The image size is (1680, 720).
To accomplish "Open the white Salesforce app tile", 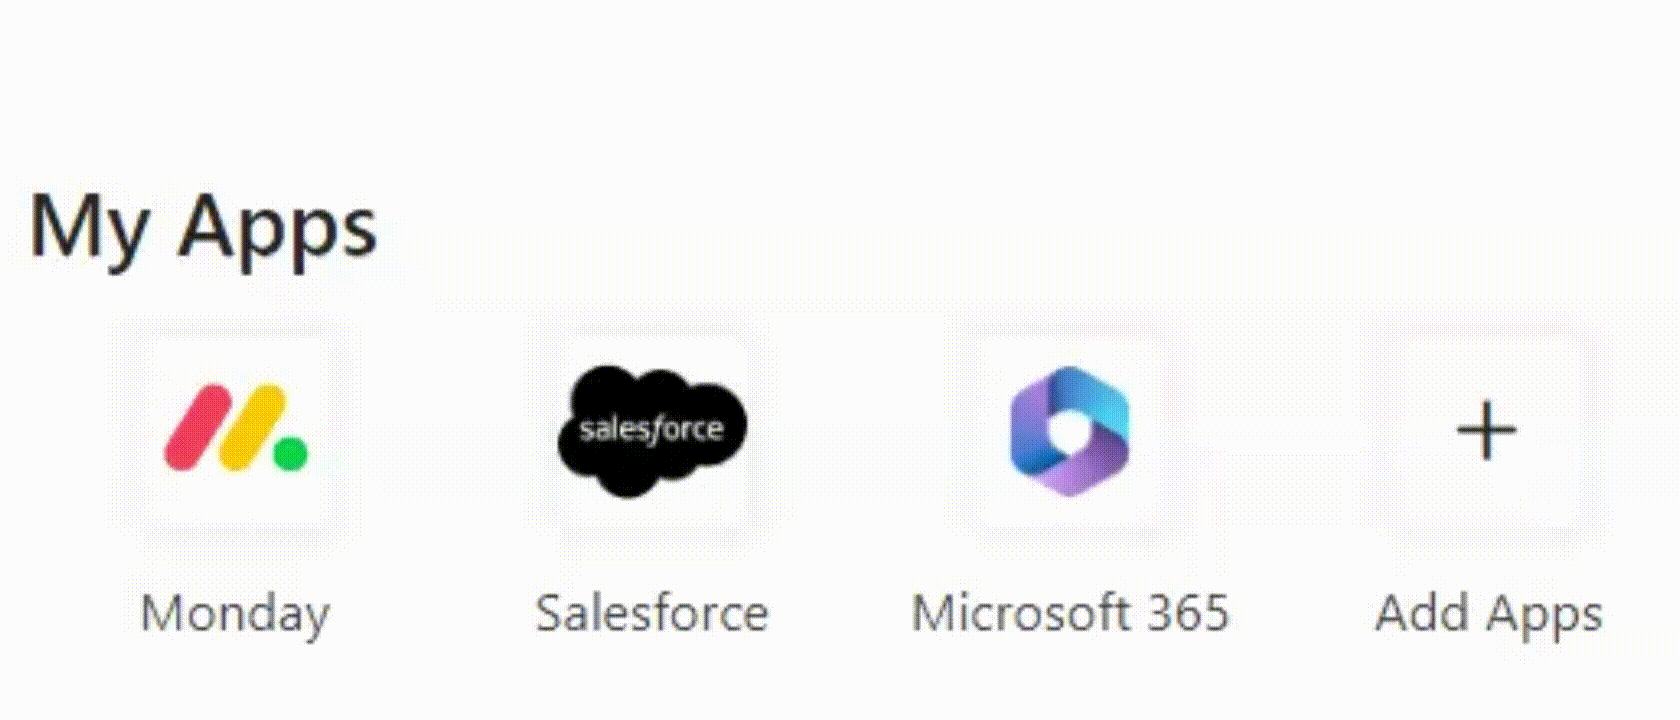I will (x=652, y=431).
